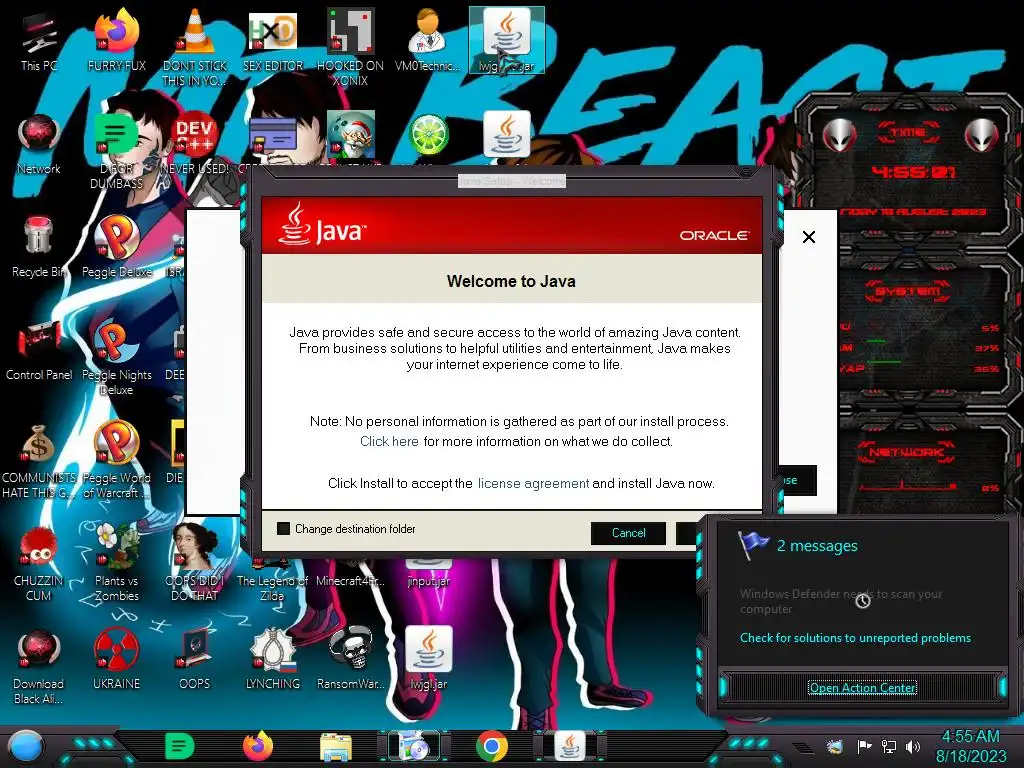
Task: Tick the Change destination folder checkbox
Action: [283, 528]
